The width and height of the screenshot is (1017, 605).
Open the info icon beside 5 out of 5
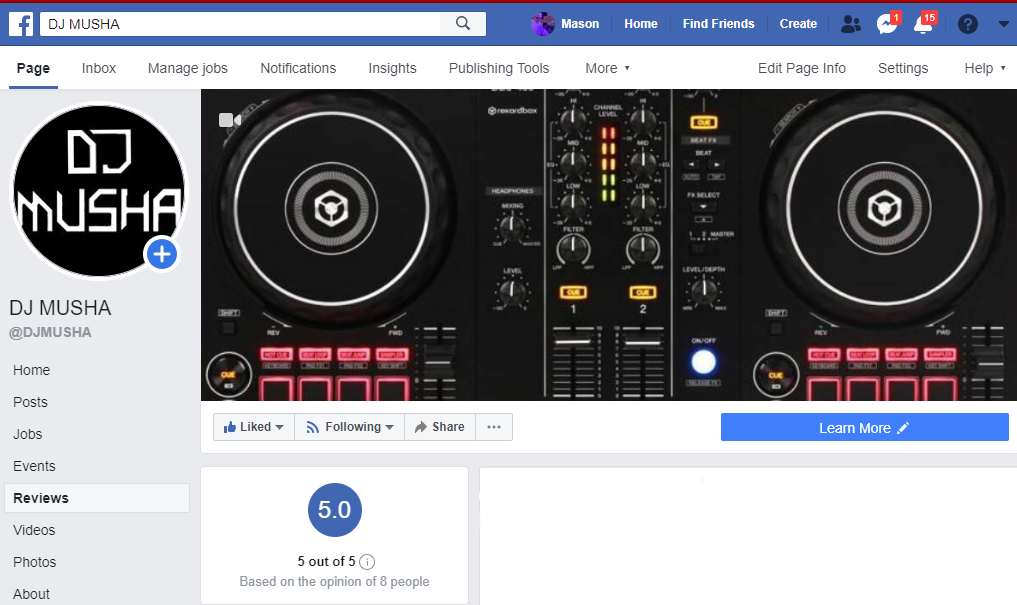[x=367, y=561]
